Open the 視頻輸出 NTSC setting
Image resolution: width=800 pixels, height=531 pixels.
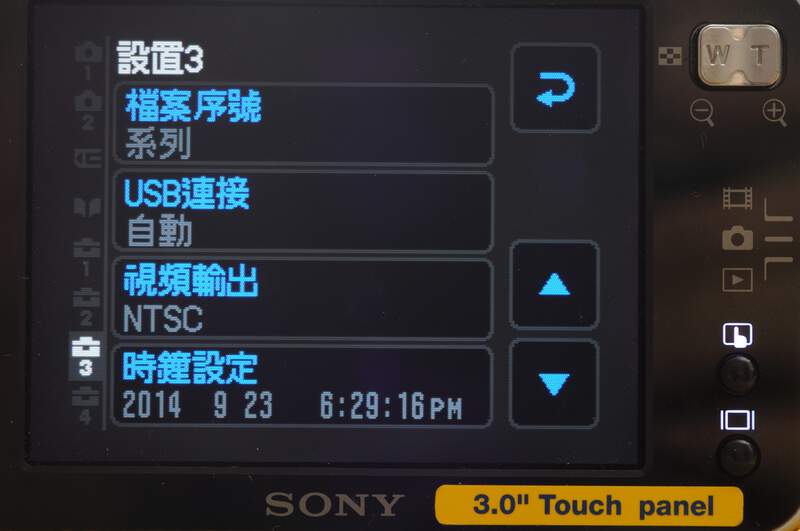point(303,299)
